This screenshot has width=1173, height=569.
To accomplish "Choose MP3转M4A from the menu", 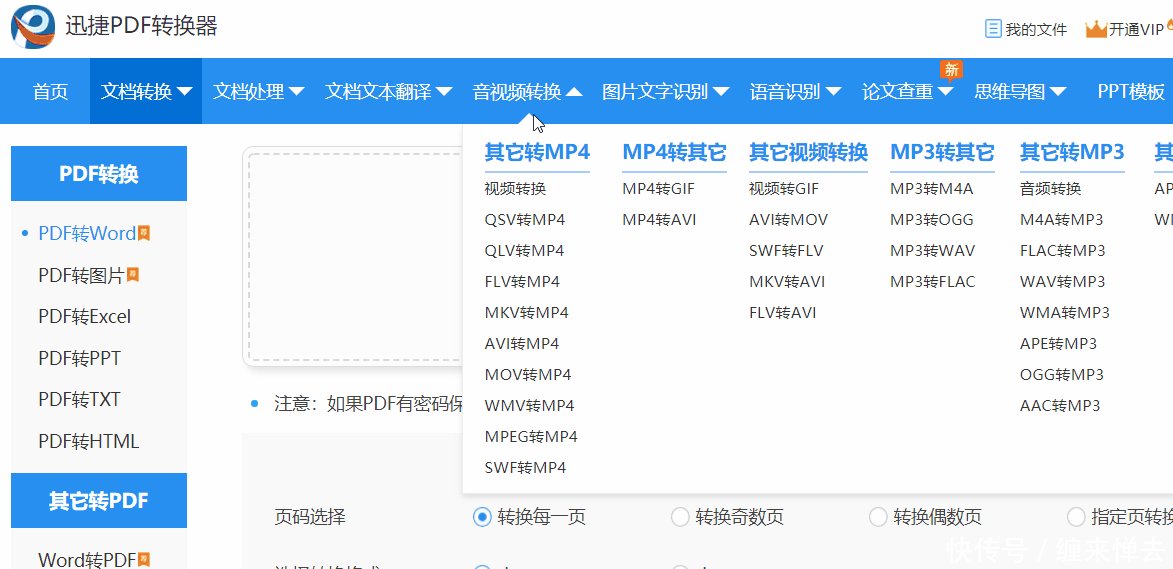I will pyautogui.click(x=931, y=188).
